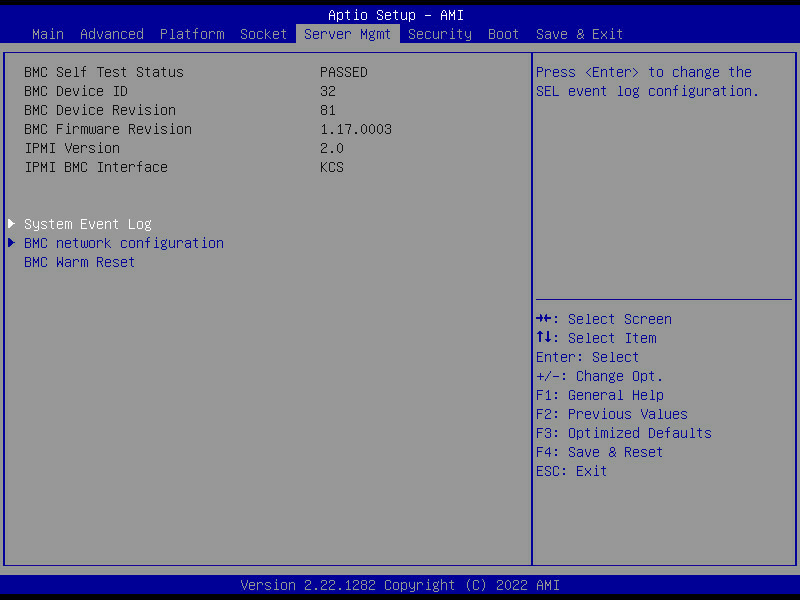The height and width of the screenshot is (600, 800).
Task: Select the IPMI Version label
Action: pos(72,148)
